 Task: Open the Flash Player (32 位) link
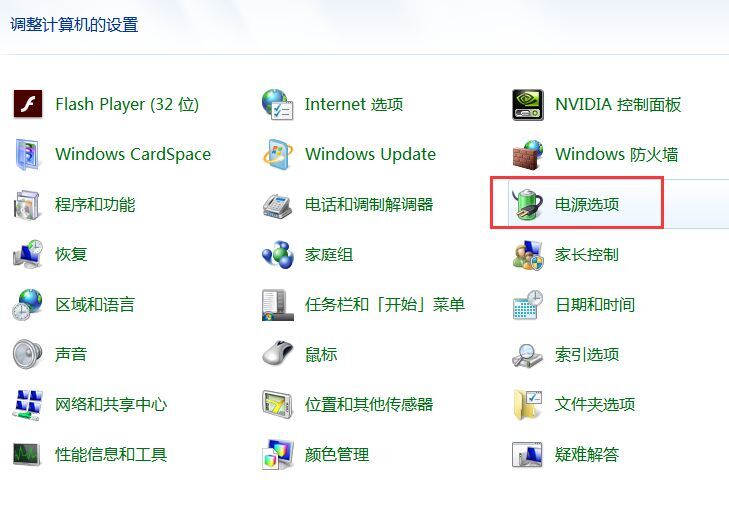[x=127, y=104]
